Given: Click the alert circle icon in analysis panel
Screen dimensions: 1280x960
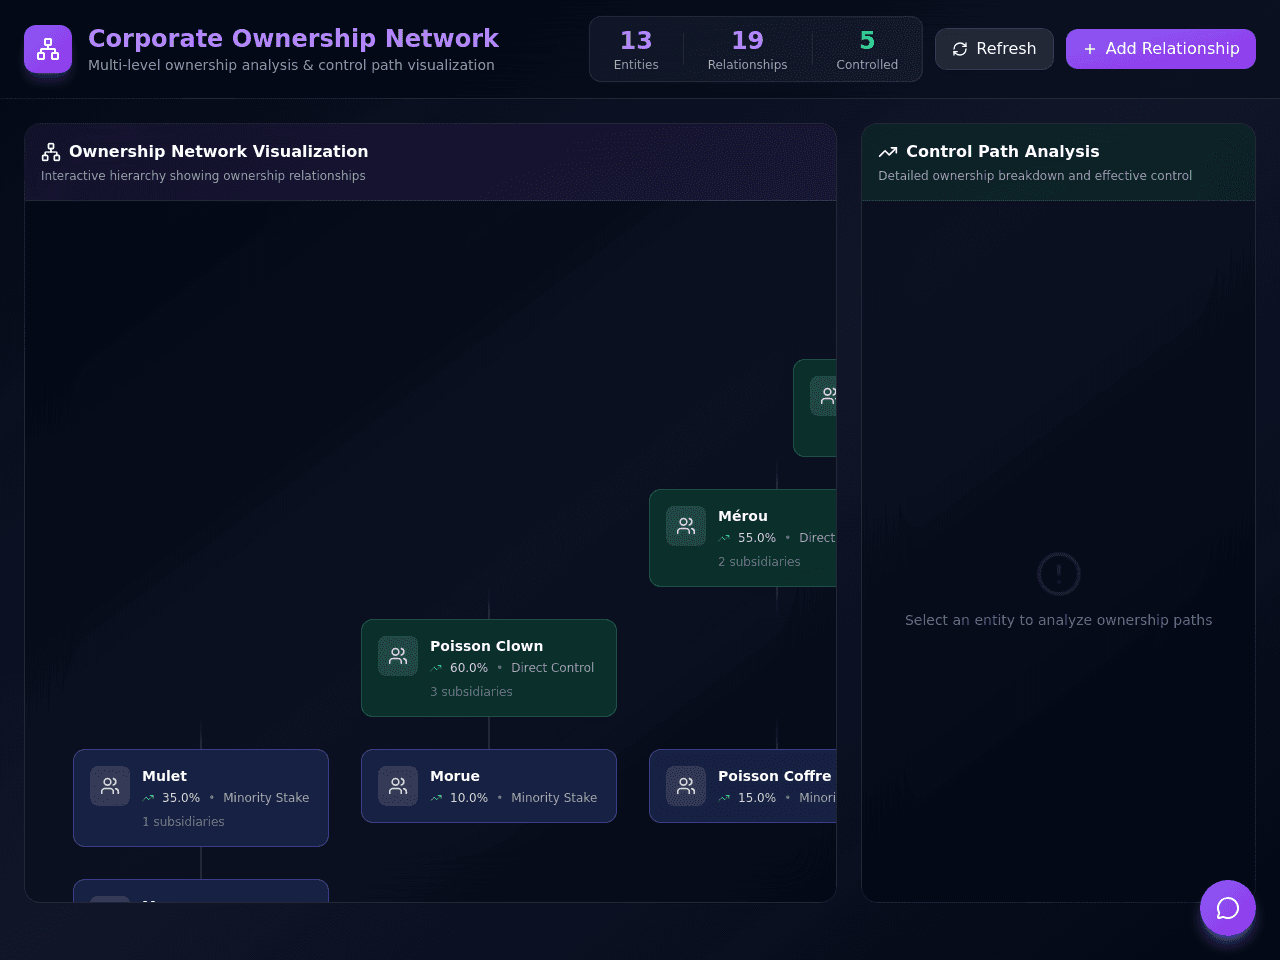Looking at the screenshot, I should (1059, 574).
